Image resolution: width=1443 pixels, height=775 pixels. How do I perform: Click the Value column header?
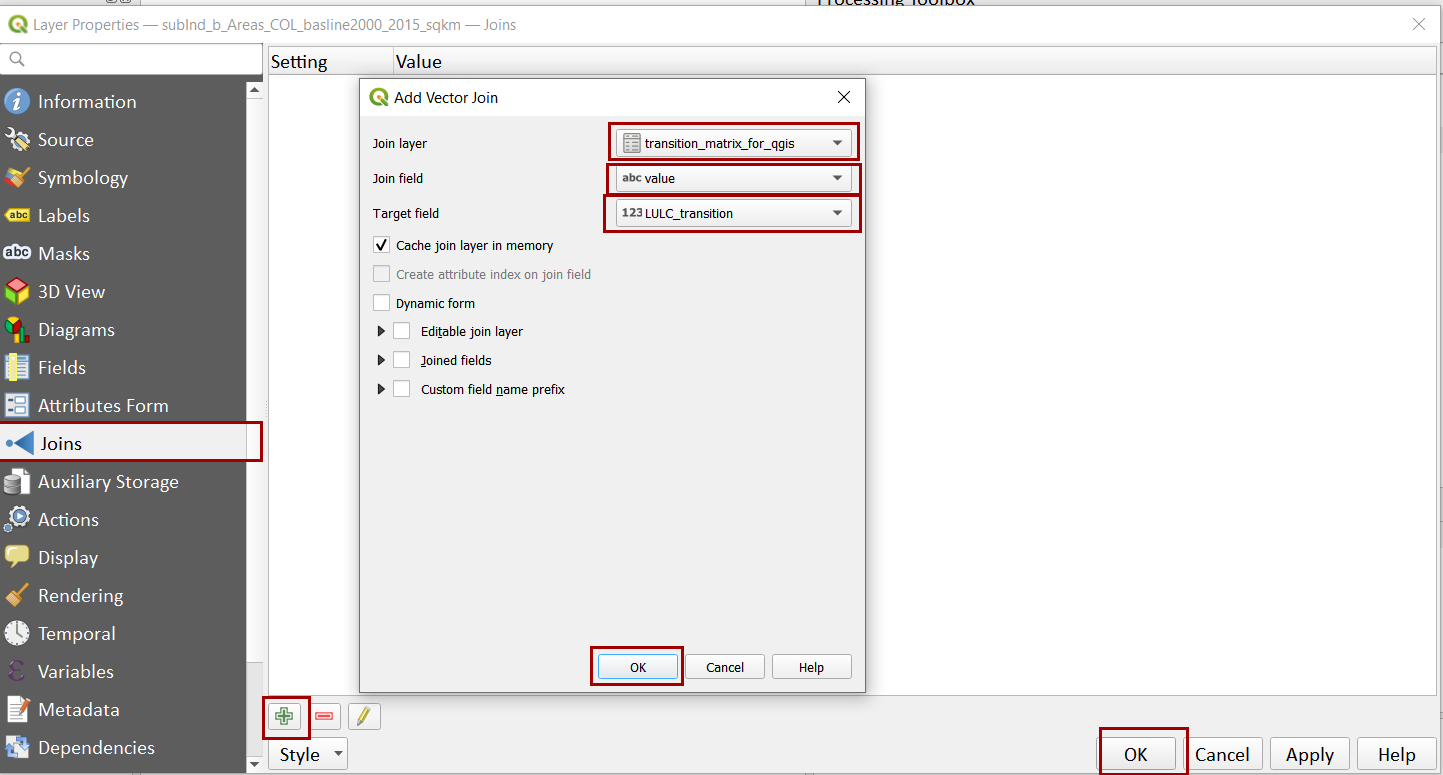[914, 61]
